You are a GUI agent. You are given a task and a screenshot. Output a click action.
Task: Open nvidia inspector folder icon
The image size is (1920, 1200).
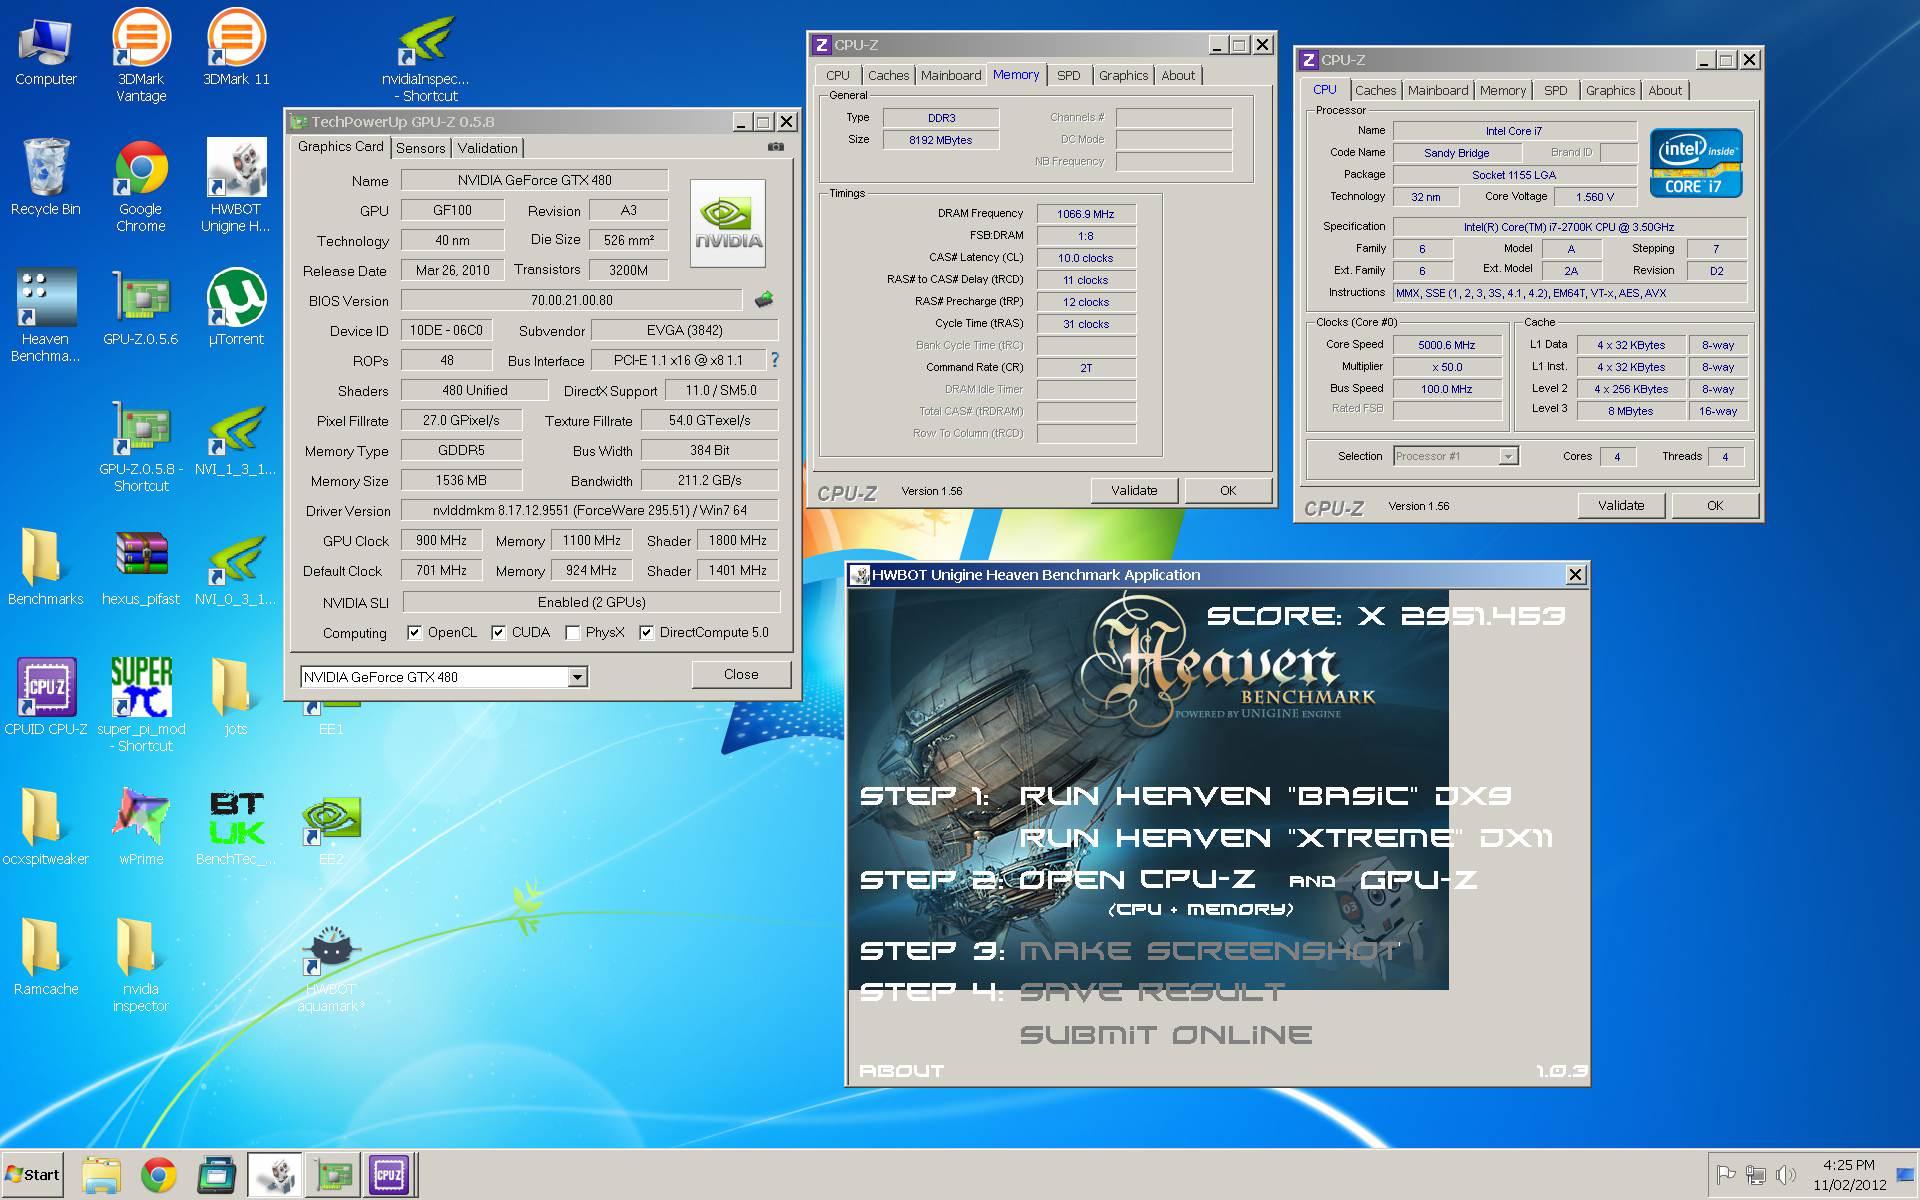pyautogui.click(x=141, y=966)
